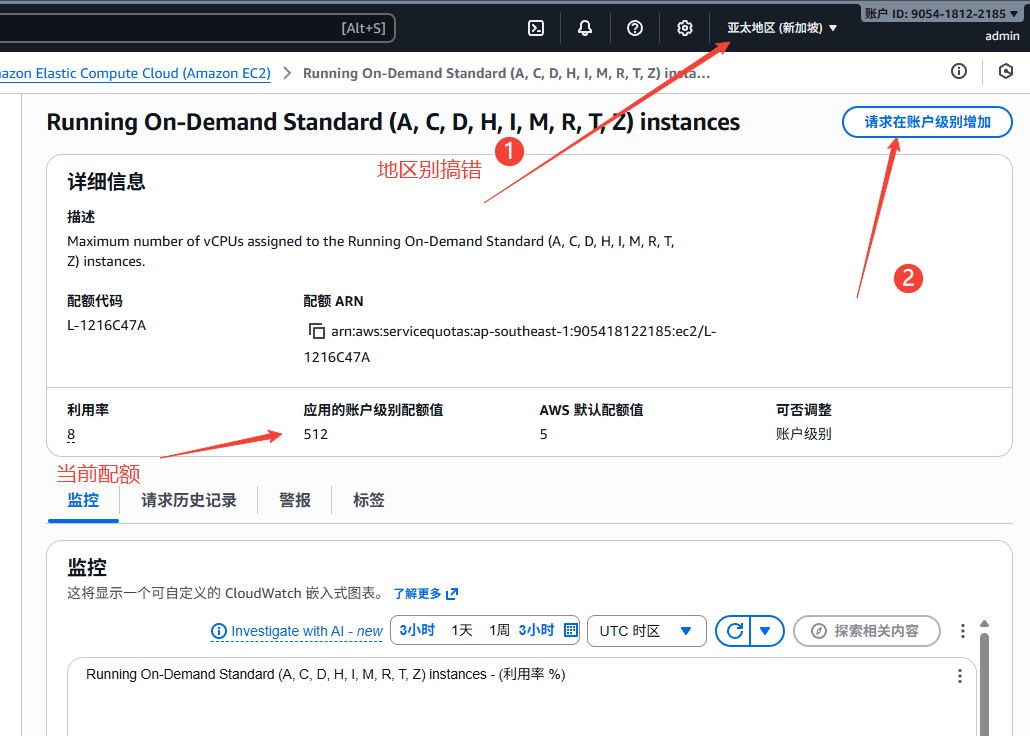This screenshot has width=1030, height=736.
Task: Open the notifications bell
Action: [x=585, y=28]
